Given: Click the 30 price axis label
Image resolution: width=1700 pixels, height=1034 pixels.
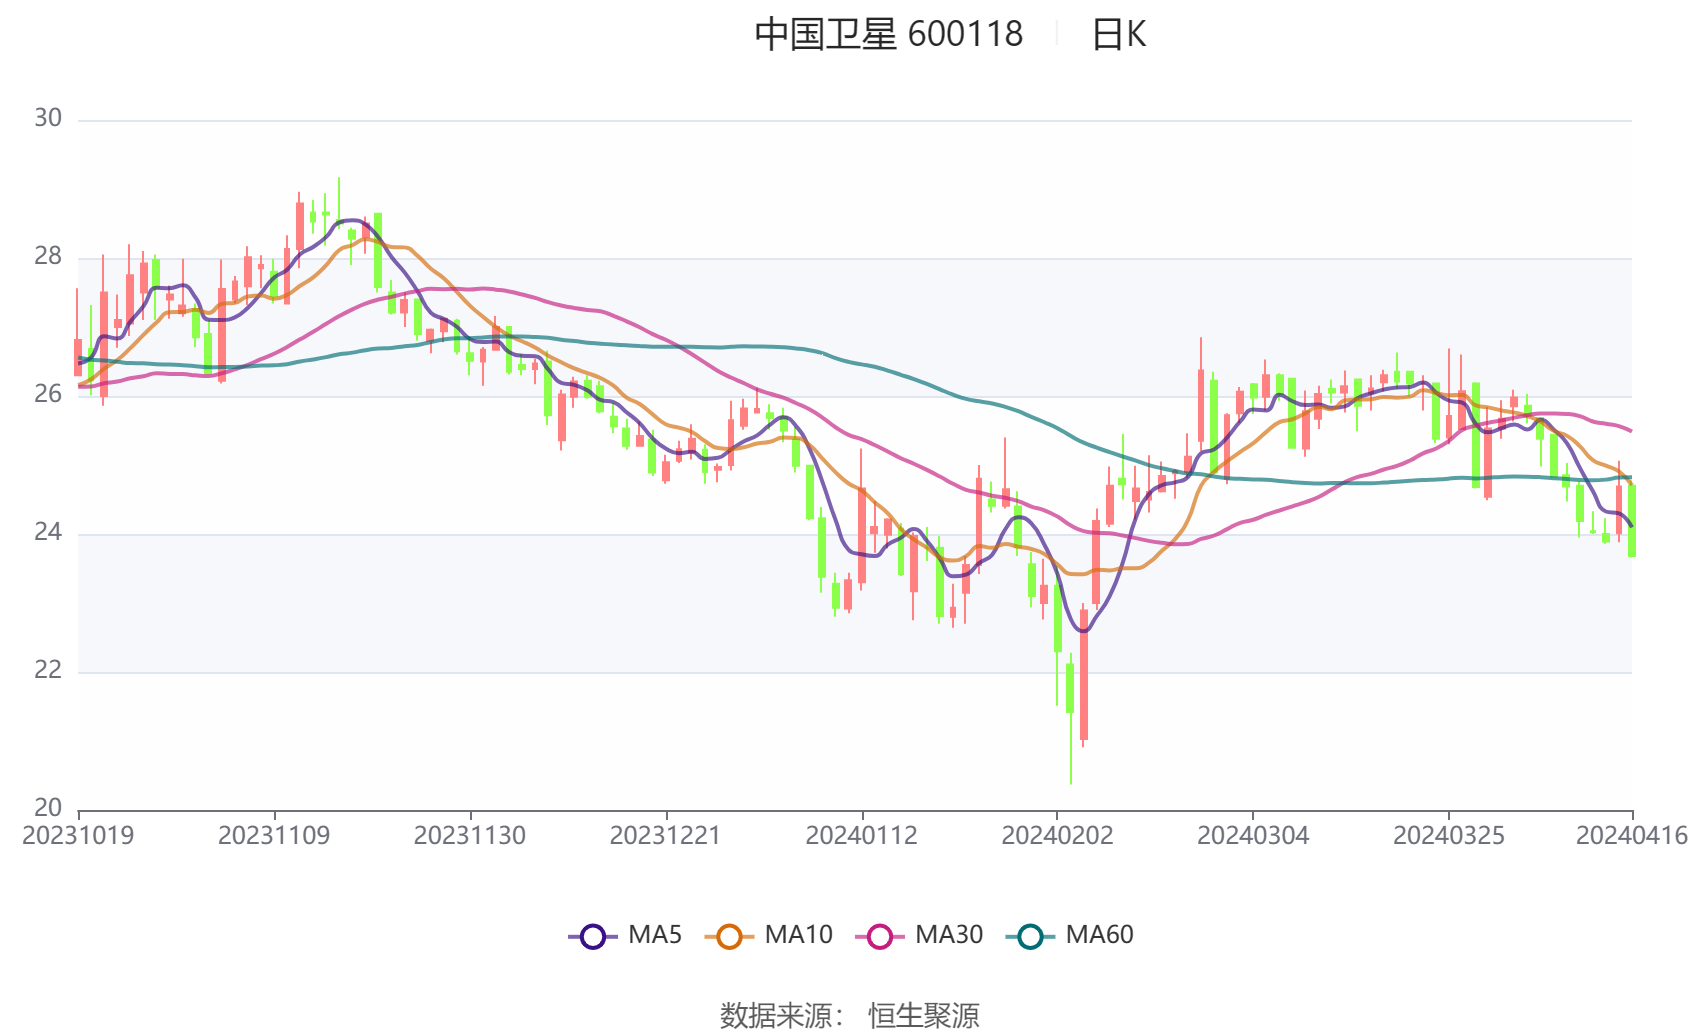Looking at the screenshot, I should (x=48, y=118).
